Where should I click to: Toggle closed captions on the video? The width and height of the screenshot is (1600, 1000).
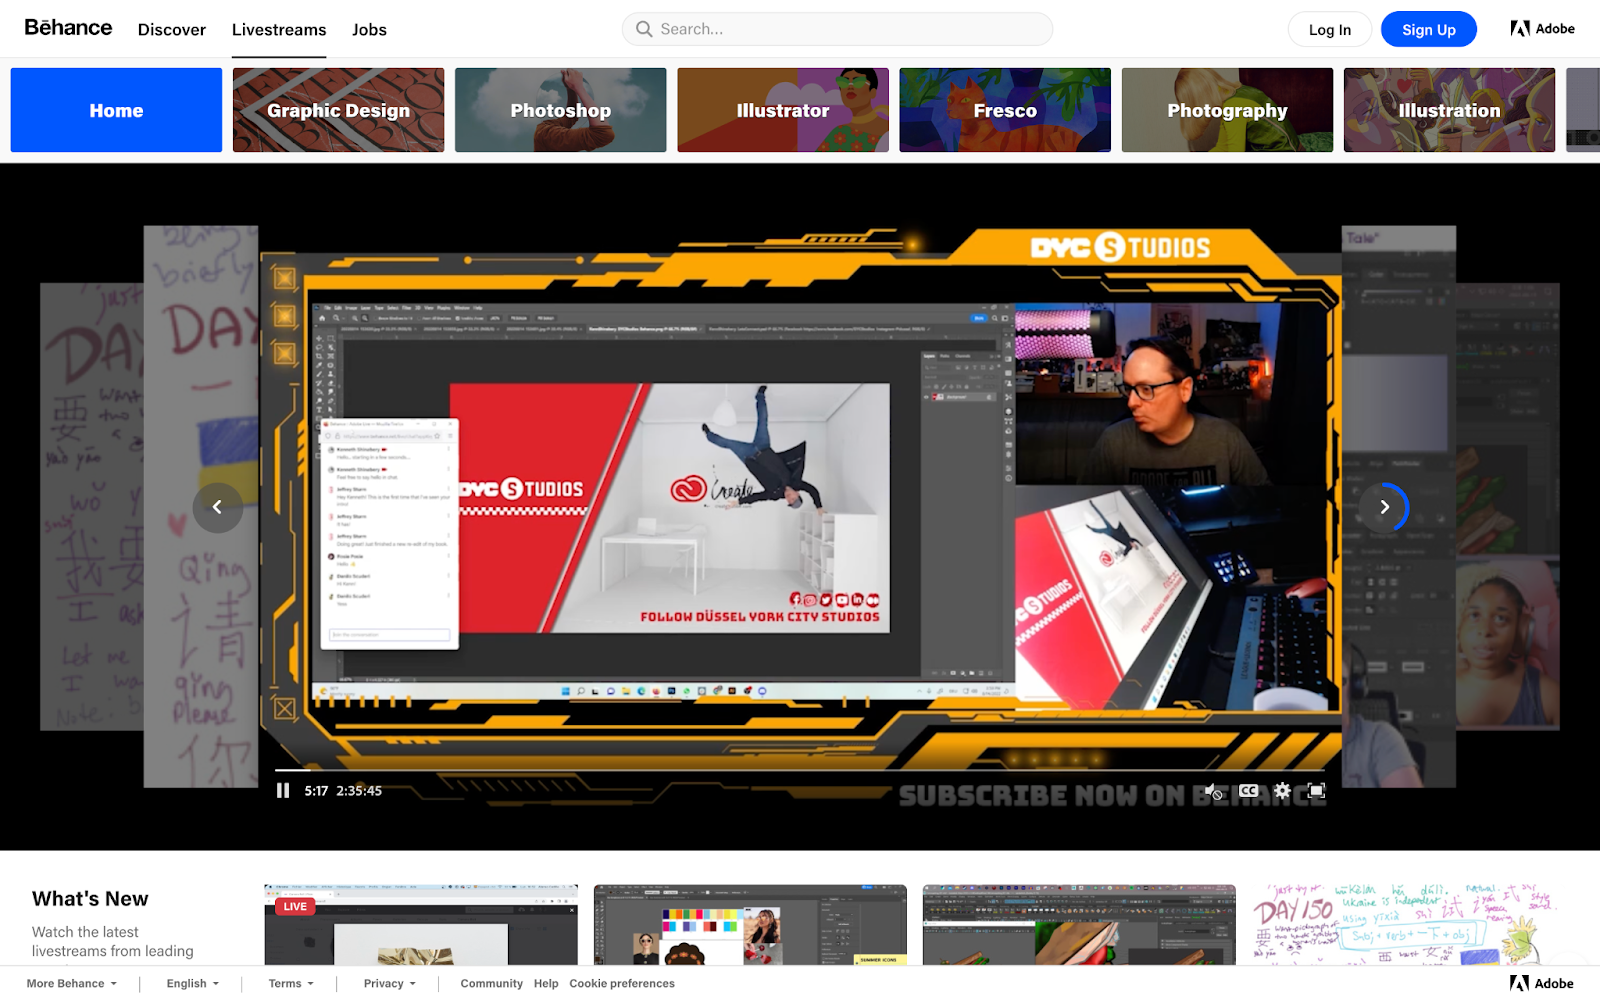click(x=1249, y=790)
